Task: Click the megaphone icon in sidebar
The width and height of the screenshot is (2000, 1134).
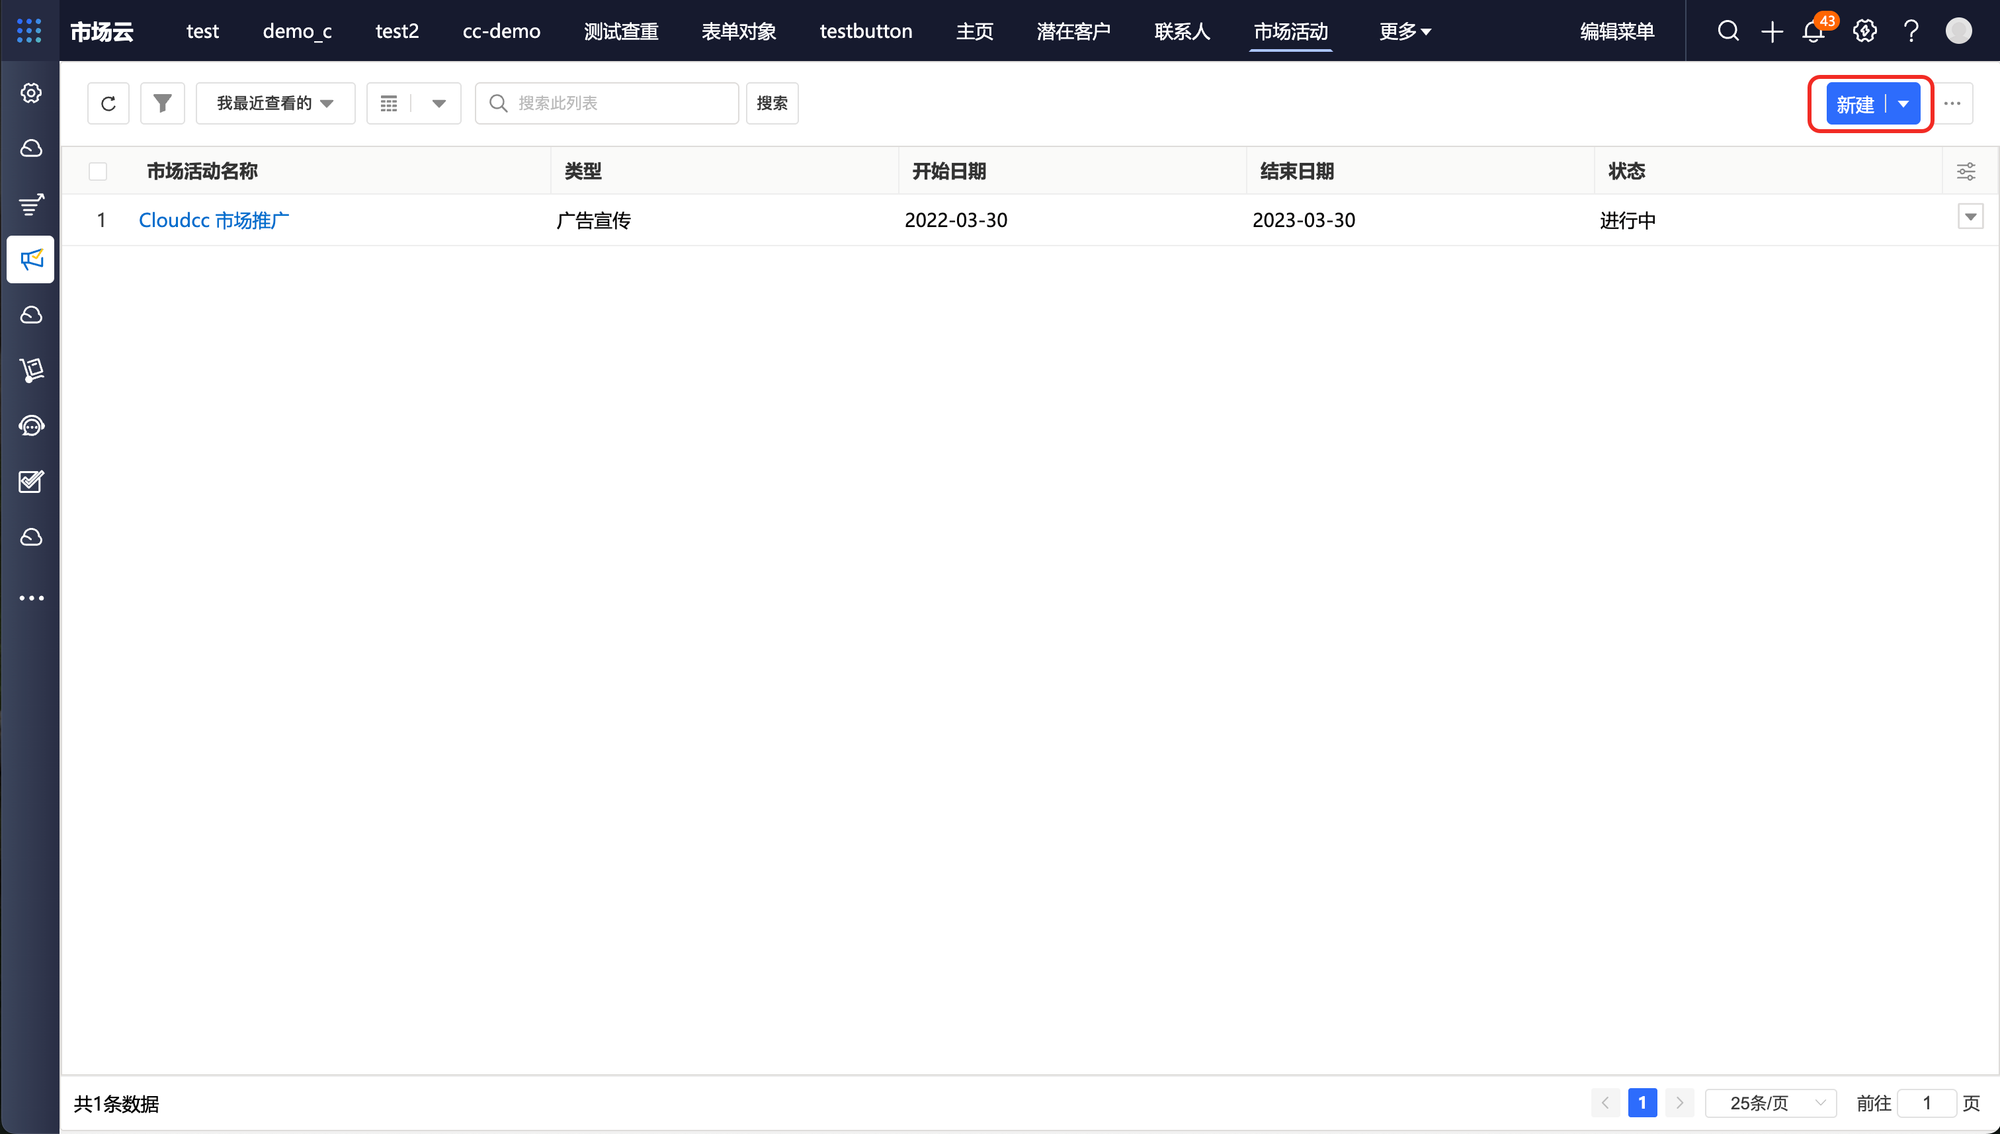Action: (31, 260)
